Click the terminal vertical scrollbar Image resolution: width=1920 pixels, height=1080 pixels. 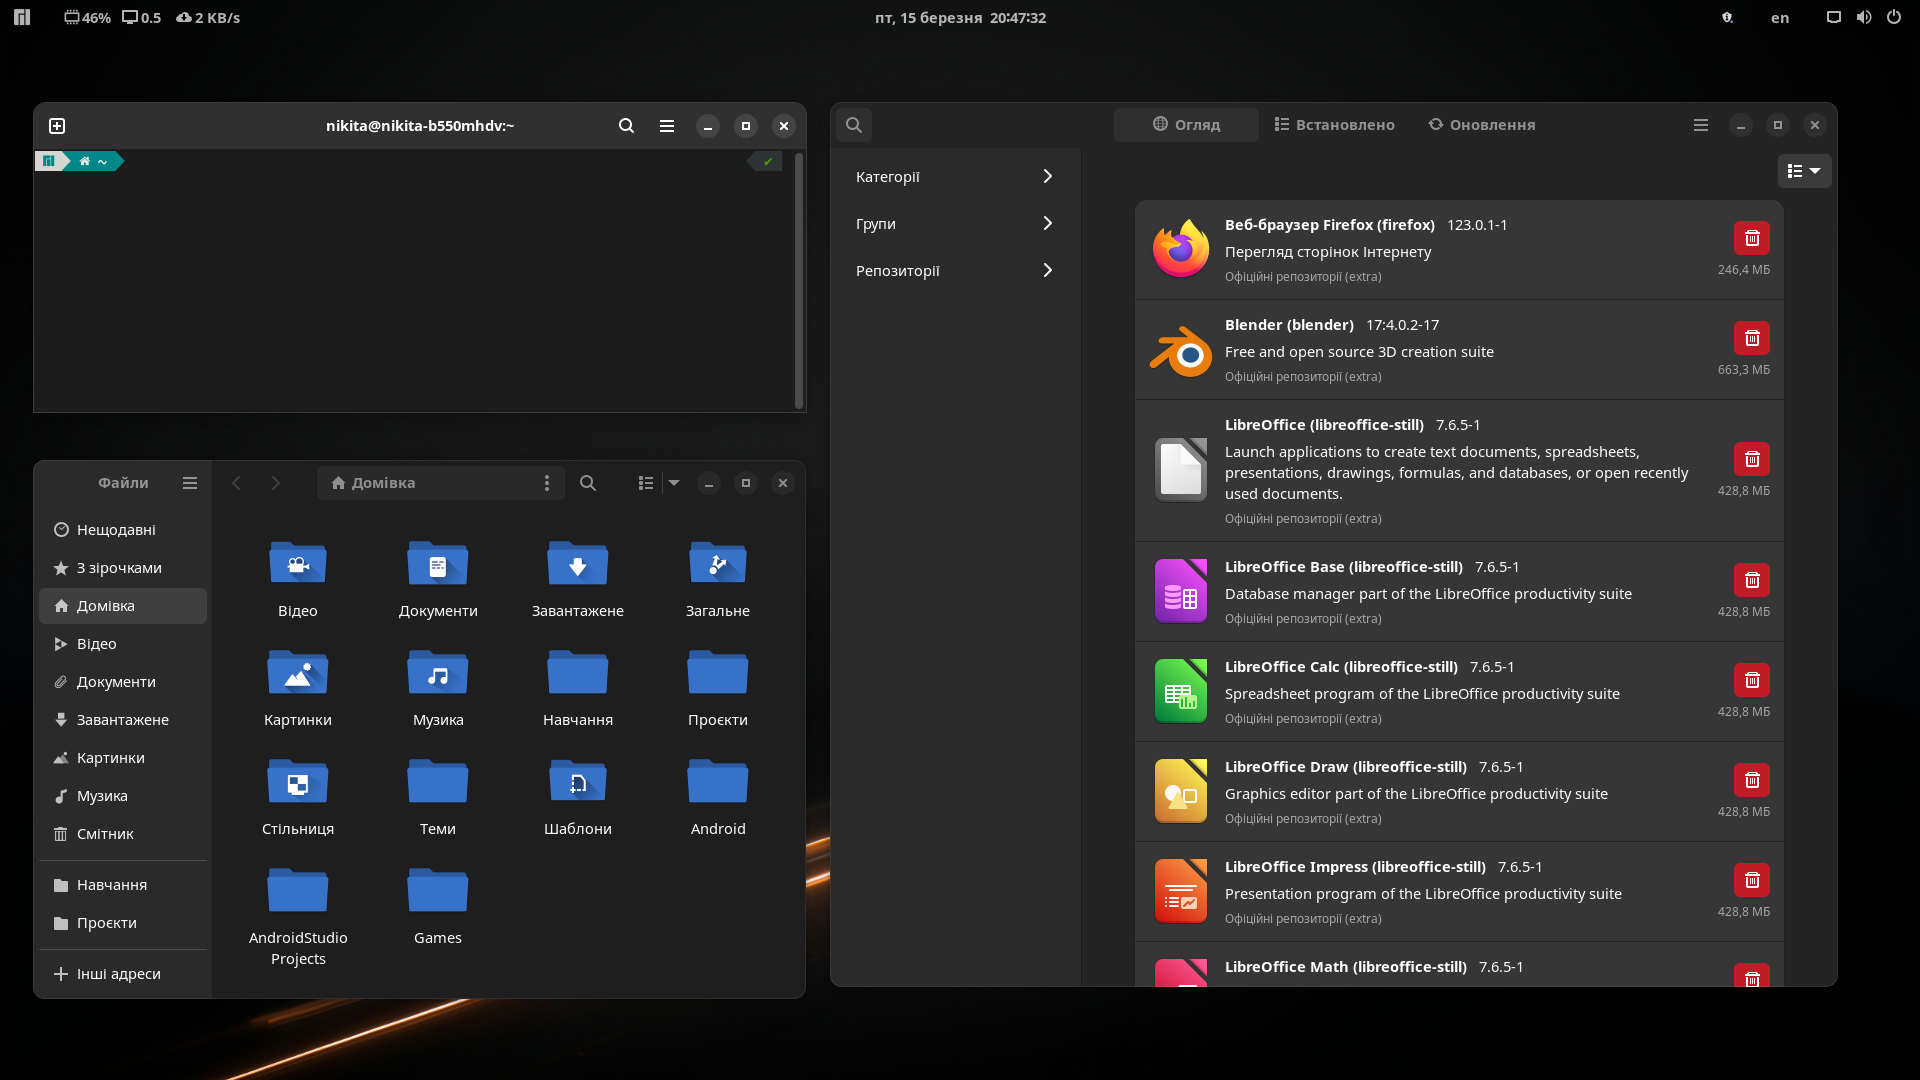798,280
